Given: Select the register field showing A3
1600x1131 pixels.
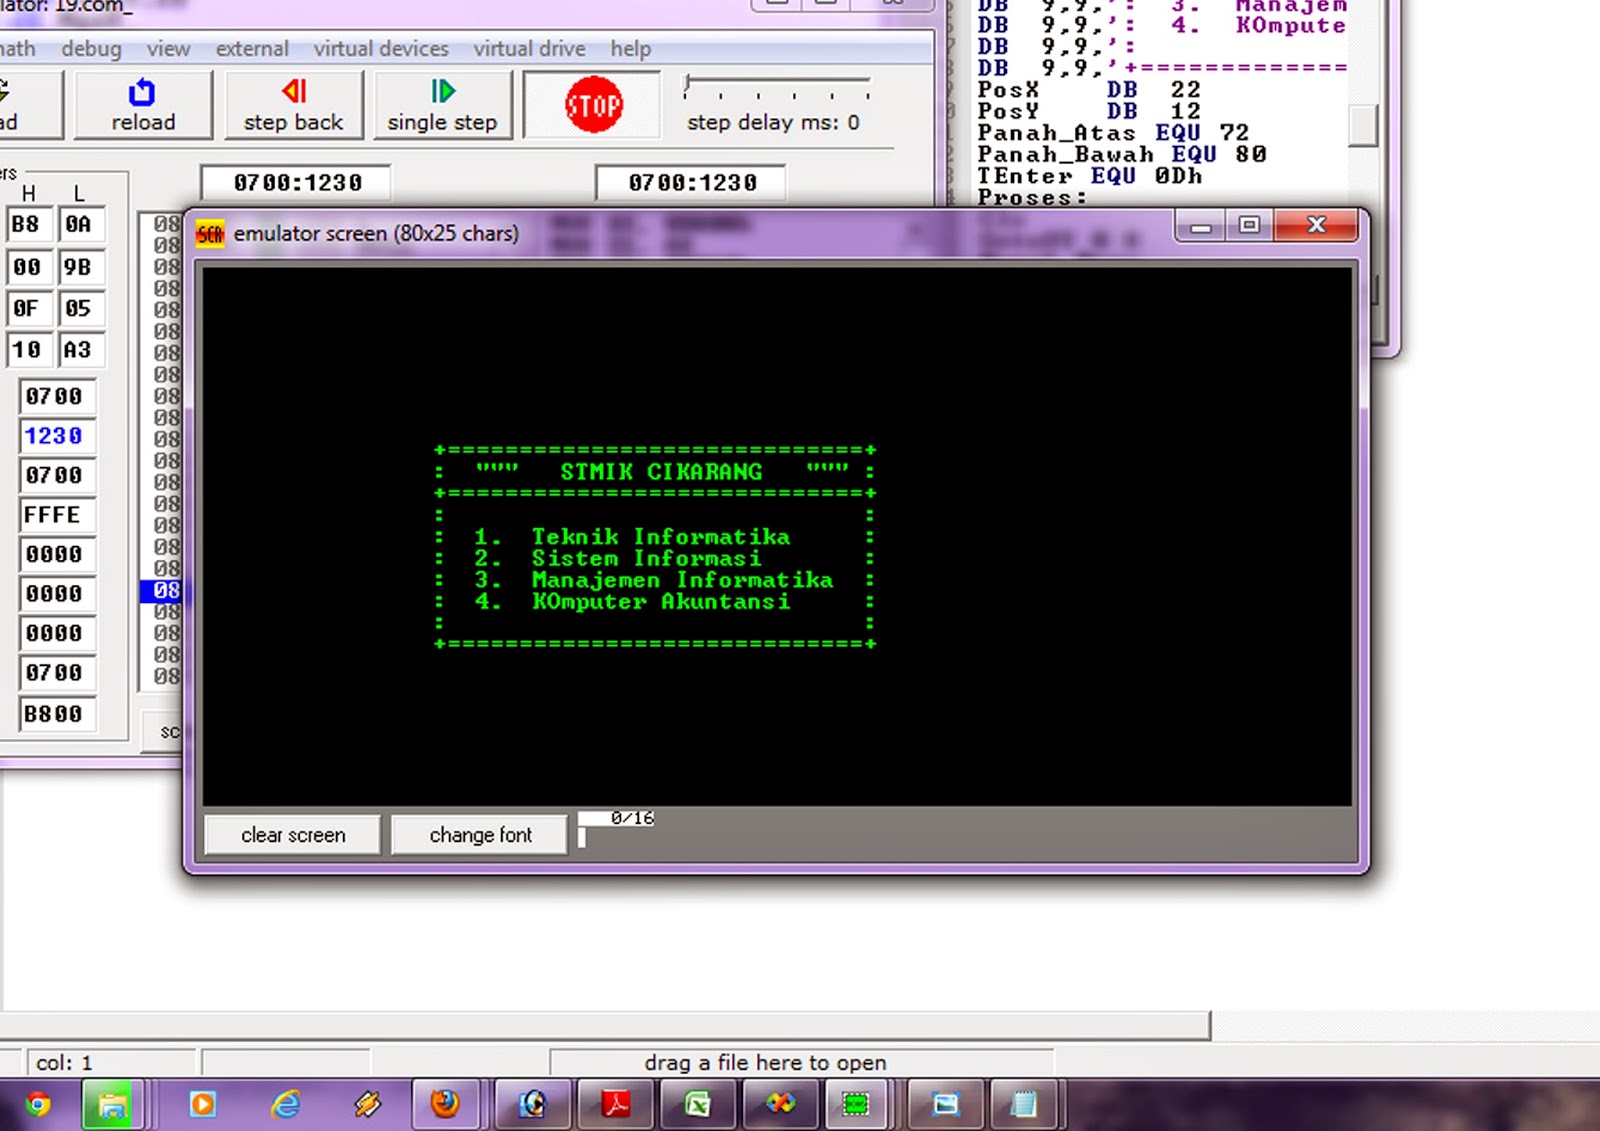Looking at the screenshot, I should pyautogui.click(x=80, y=350).
